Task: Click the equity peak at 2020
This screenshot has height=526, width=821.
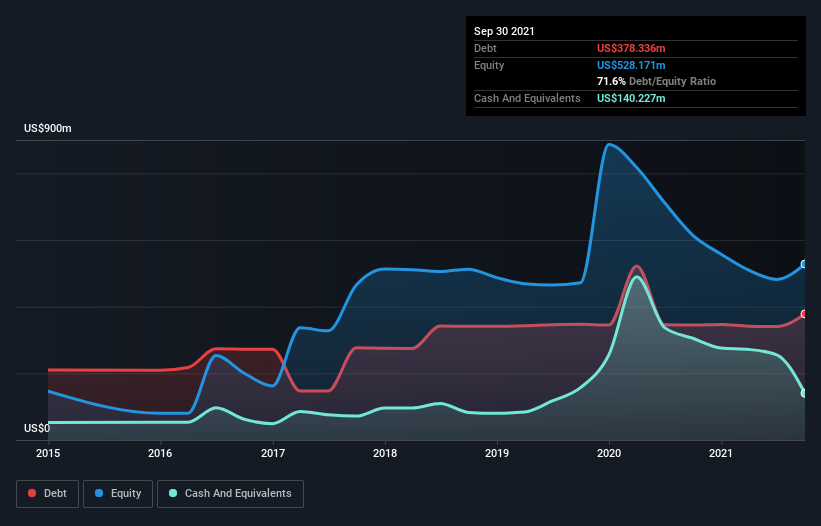Action: coord(608,144)
